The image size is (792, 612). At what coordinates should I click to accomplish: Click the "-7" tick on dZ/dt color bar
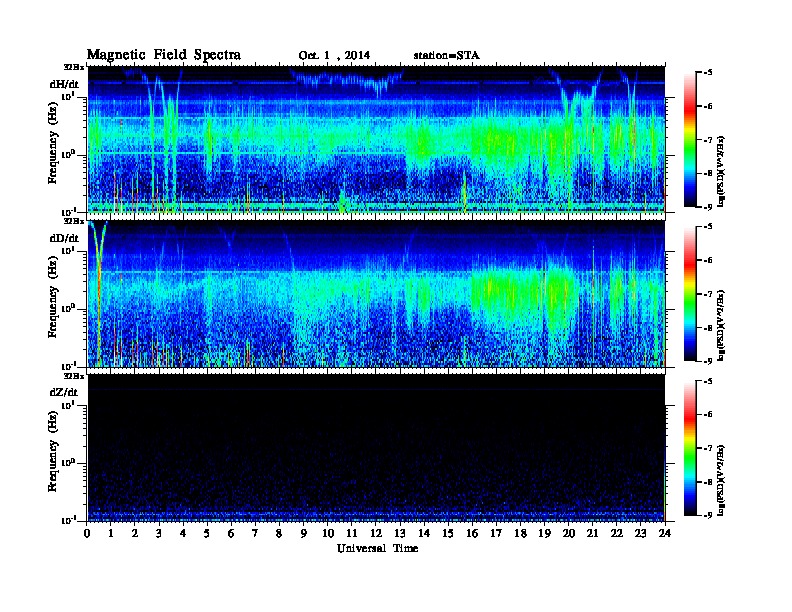click(x=708, y=448)
